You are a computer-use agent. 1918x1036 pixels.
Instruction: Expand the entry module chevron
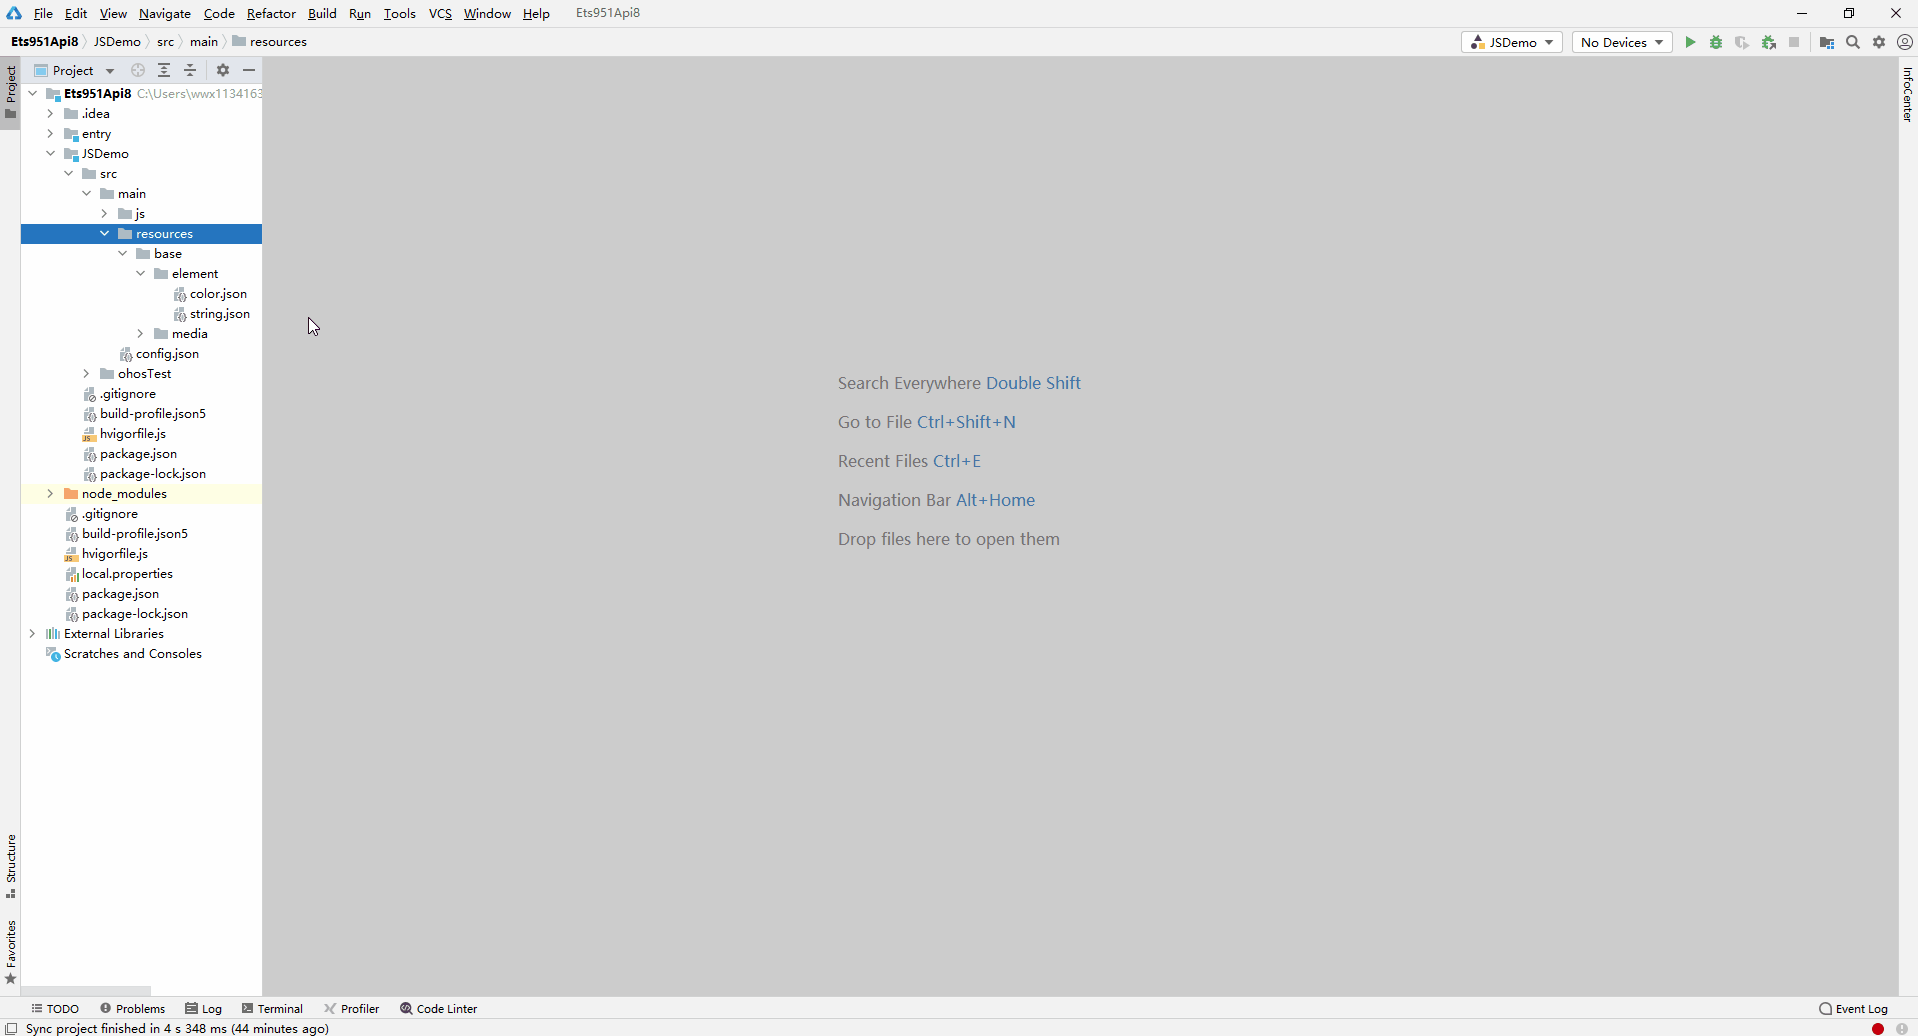51,133
